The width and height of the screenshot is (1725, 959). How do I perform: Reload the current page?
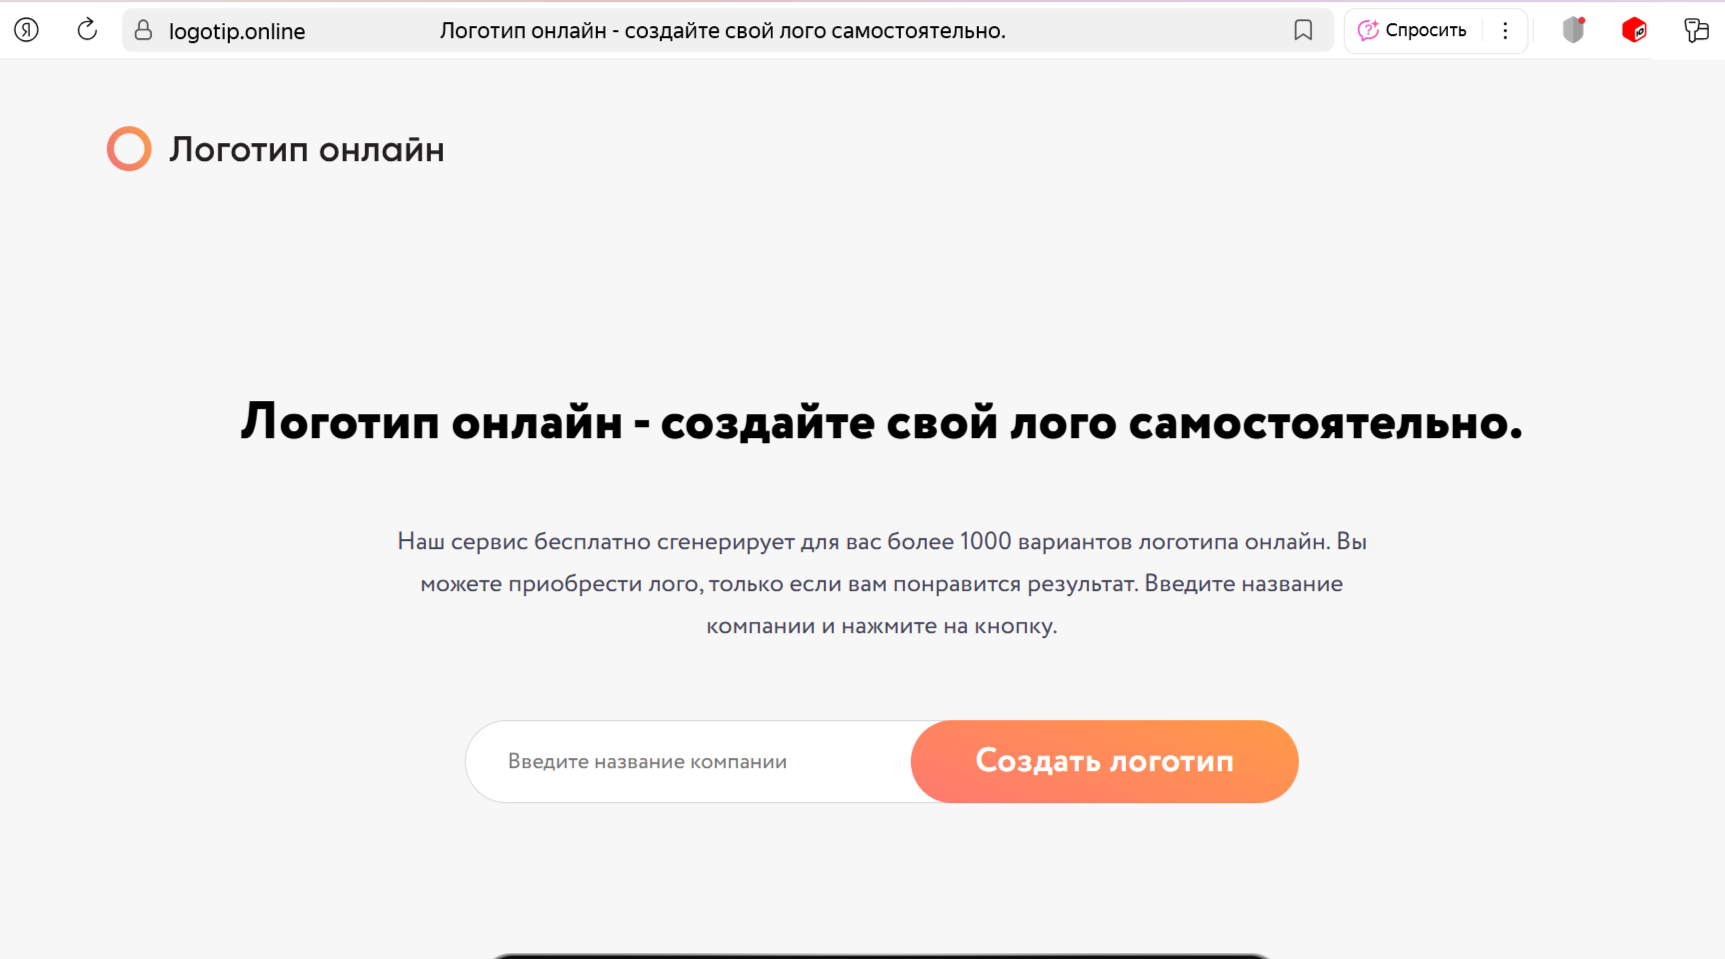[87, 30]
